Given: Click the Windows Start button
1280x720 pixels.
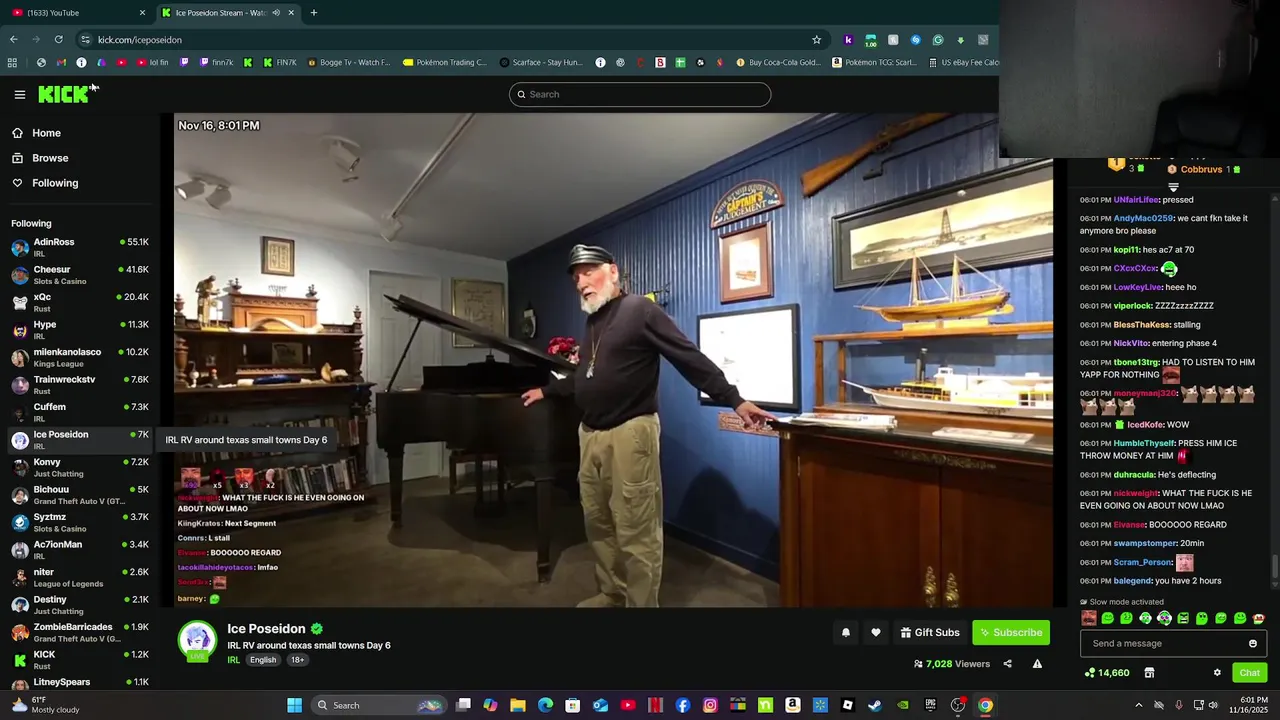Looking at the screenshot, I should tap(294, 705).
